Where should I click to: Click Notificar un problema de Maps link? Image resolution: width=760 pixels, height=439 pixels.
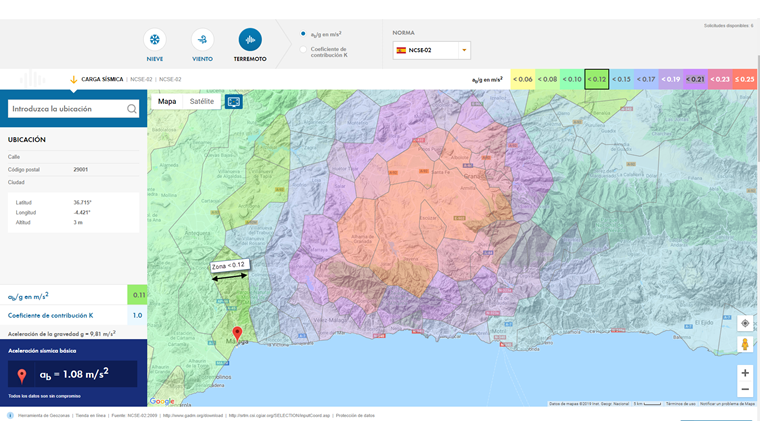pyautogui.click(x=728, y=404)
